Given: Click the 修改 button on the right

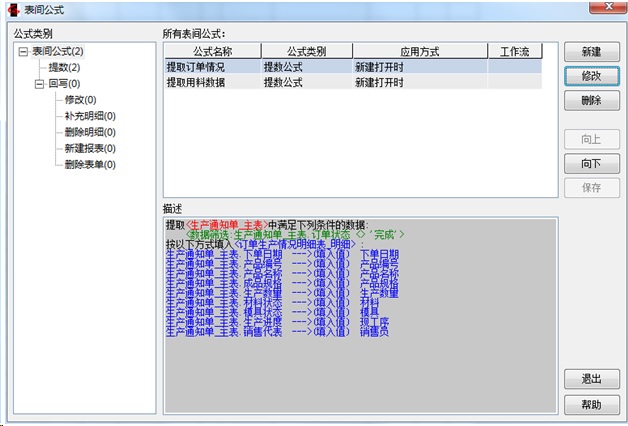Looking at the screenshot, I should pyautogui.click(x=590, y=76).
